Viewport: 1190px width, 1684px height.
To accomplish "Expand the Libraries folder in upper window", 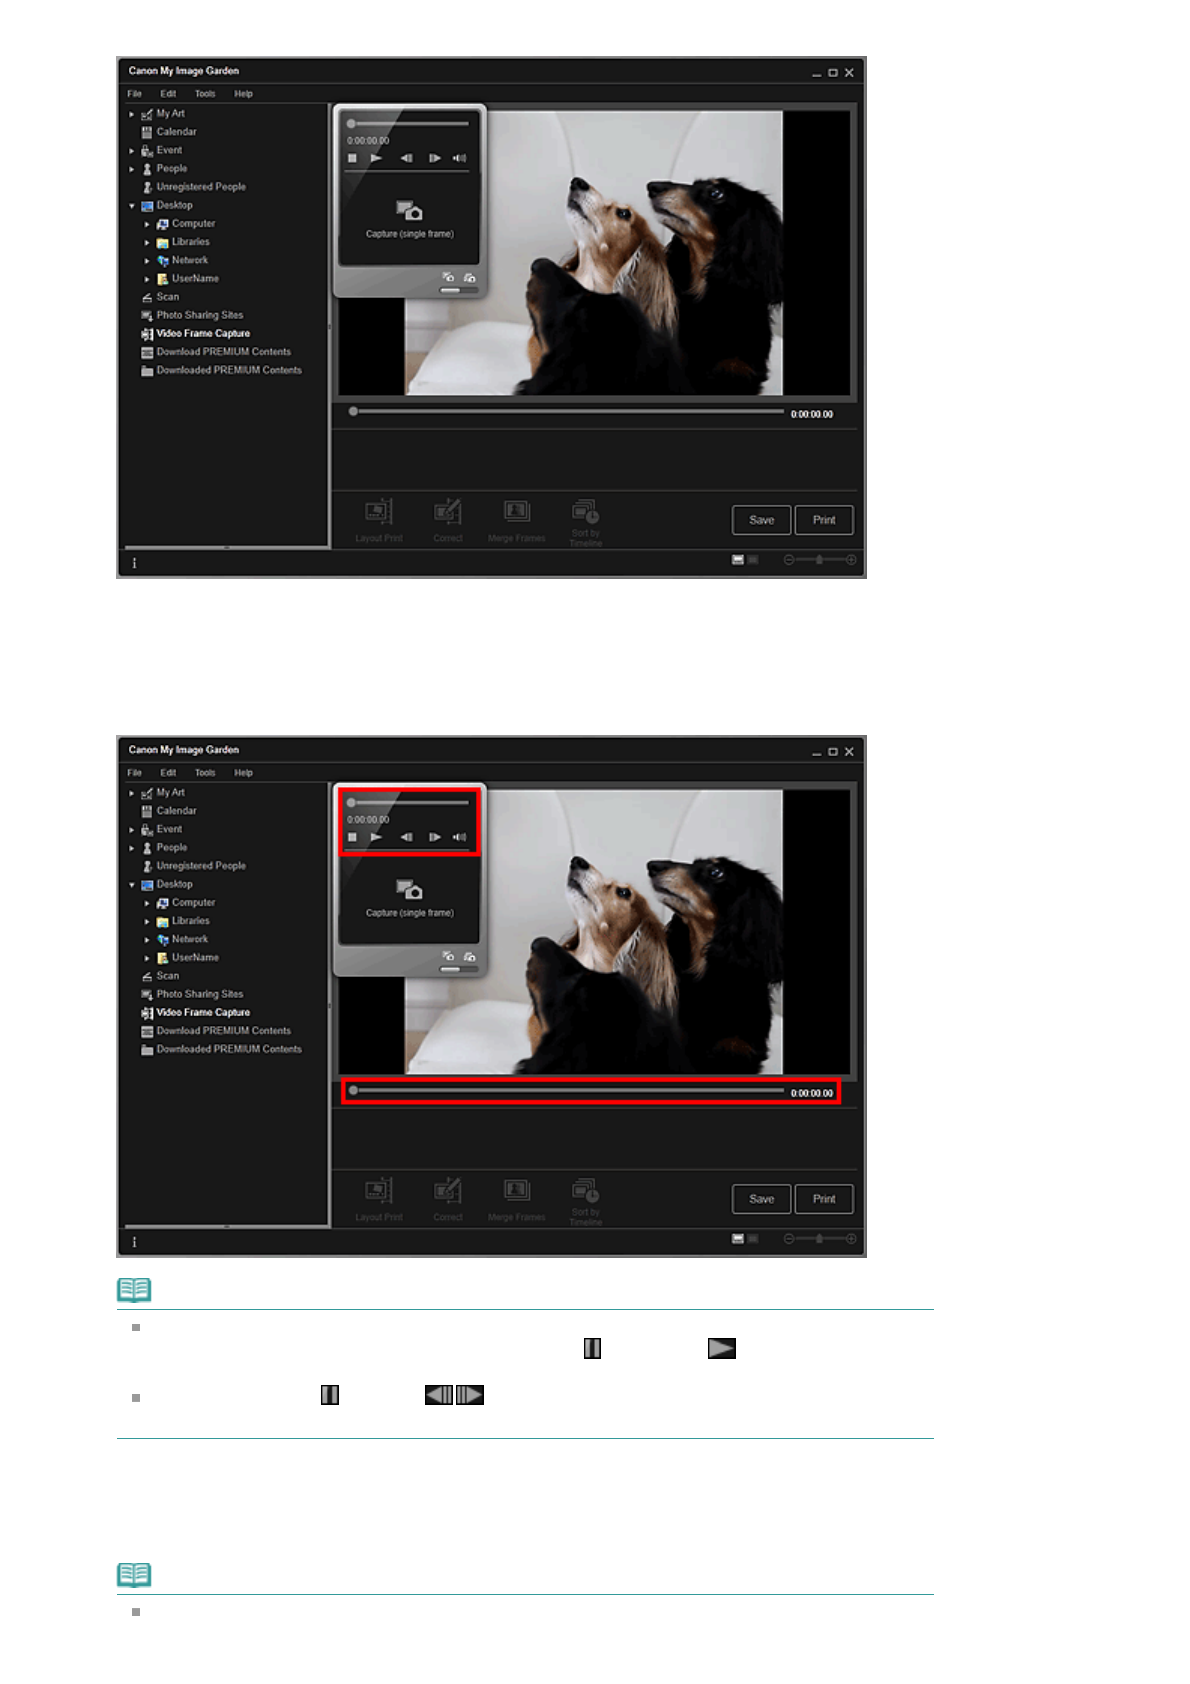I will click(x=147, y=242).
